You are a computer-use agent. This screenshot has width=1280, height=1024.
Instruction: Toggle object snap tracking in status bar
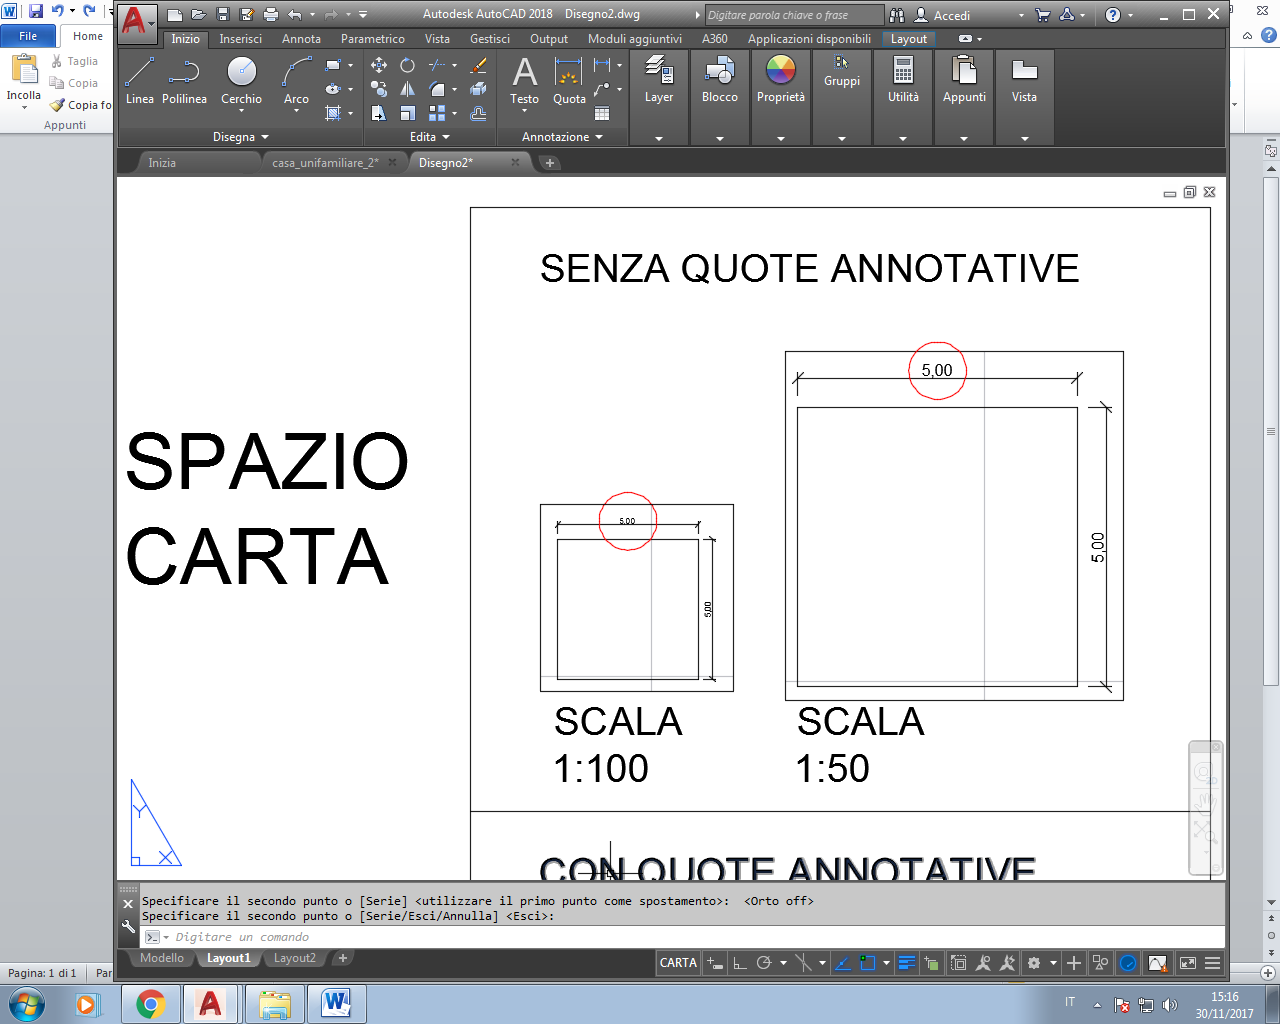pos(842,963)
